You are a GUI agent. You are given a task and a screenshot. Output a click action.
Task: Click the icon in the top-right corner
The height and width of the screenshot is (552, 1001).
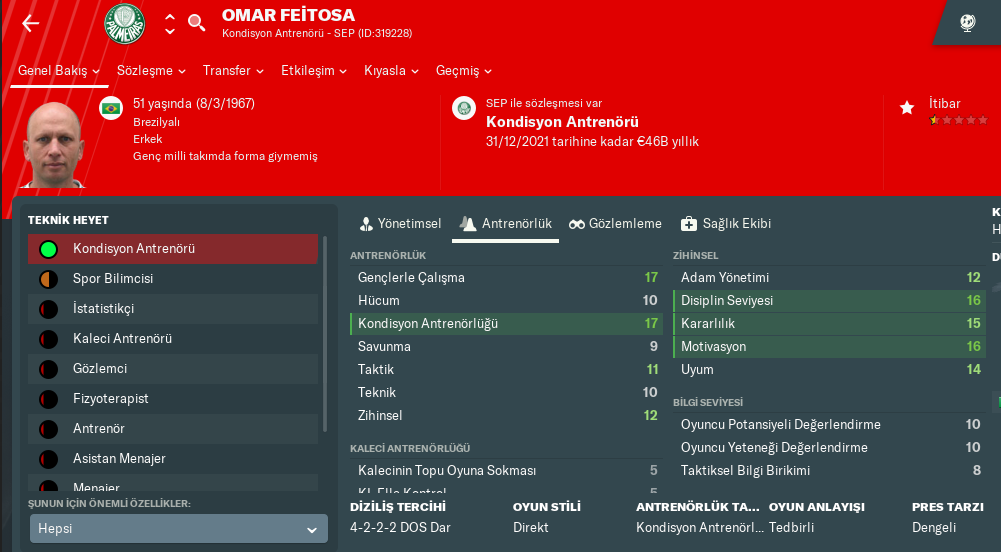967,23
